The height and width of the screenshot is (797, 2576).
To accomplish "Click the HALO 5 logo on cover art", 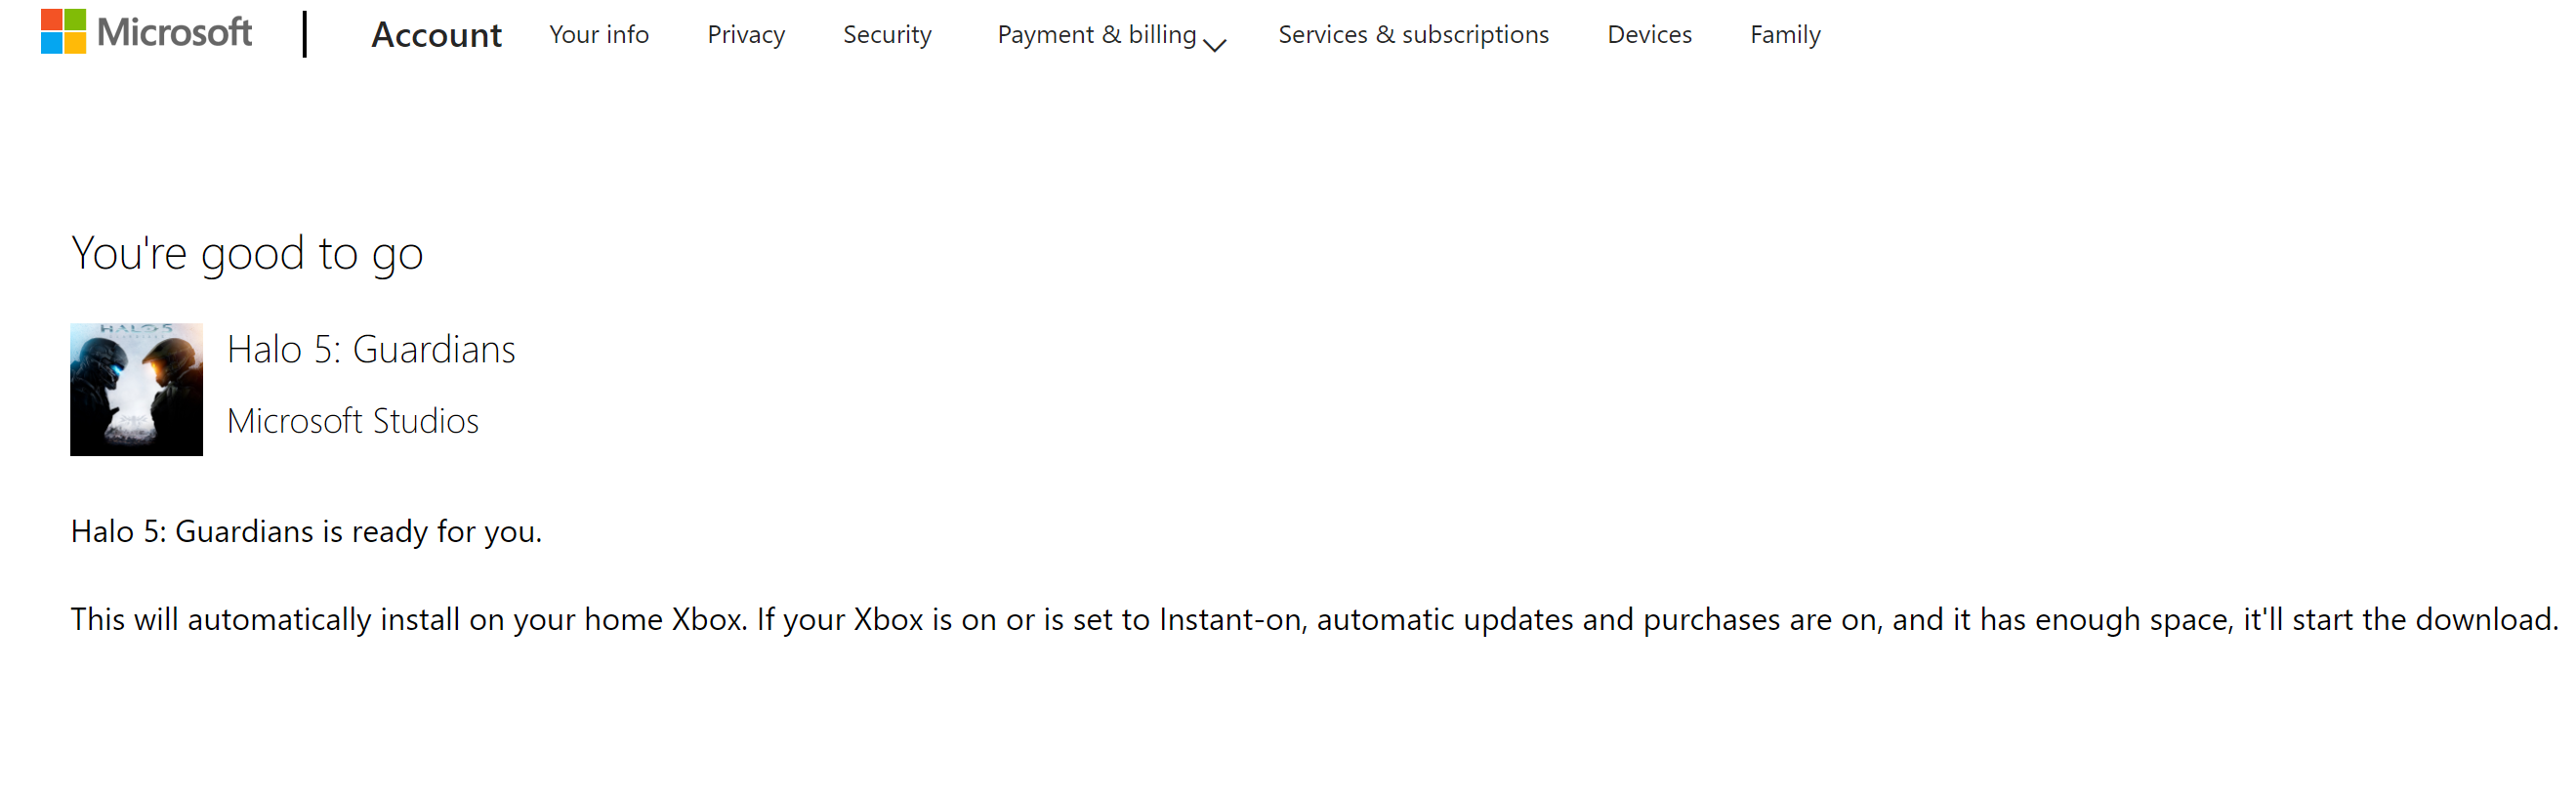I will tap(136, 329).
